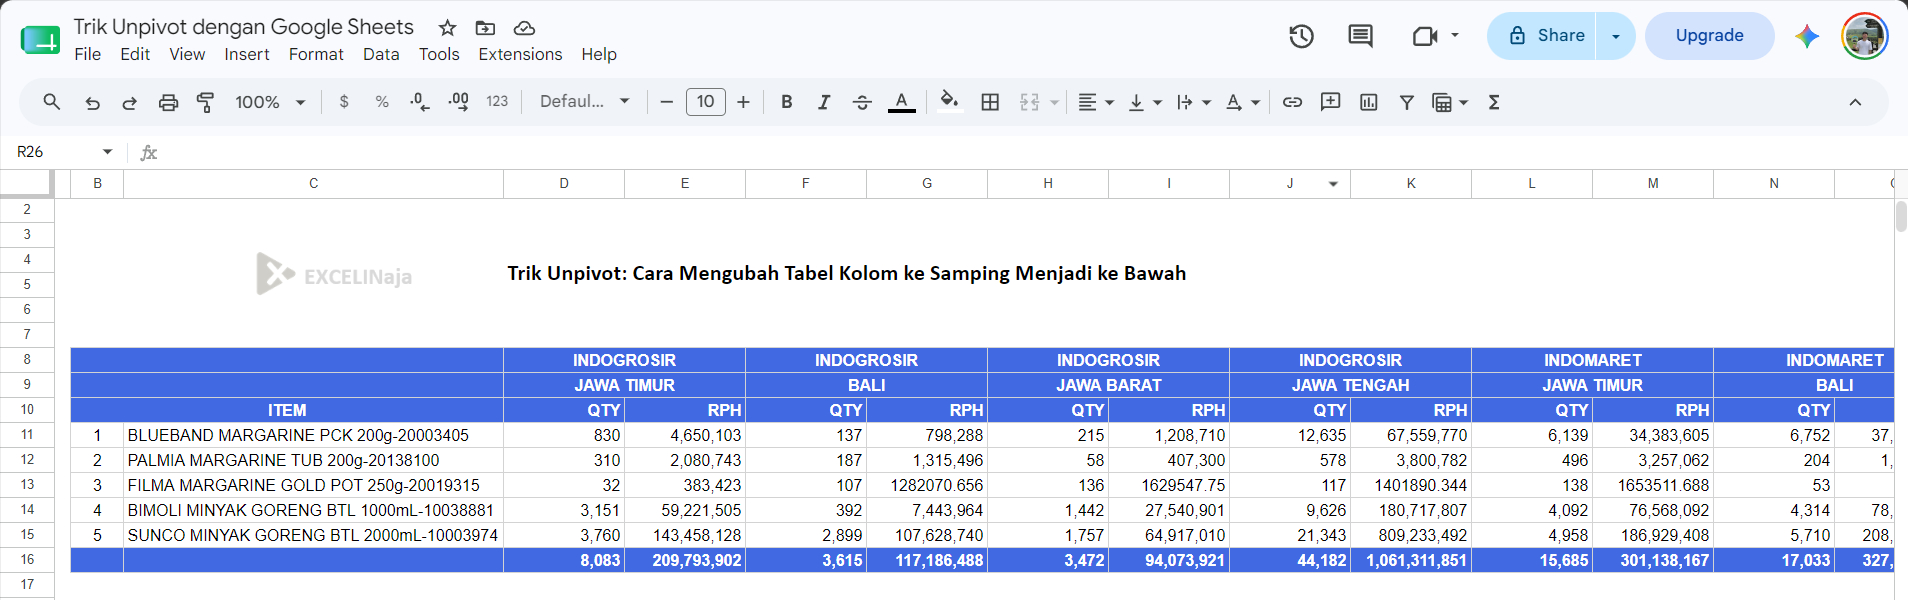The width and height of the screenshot is (1908, 600).
Task: Open version history clock icon
Action: point(1301,36)
